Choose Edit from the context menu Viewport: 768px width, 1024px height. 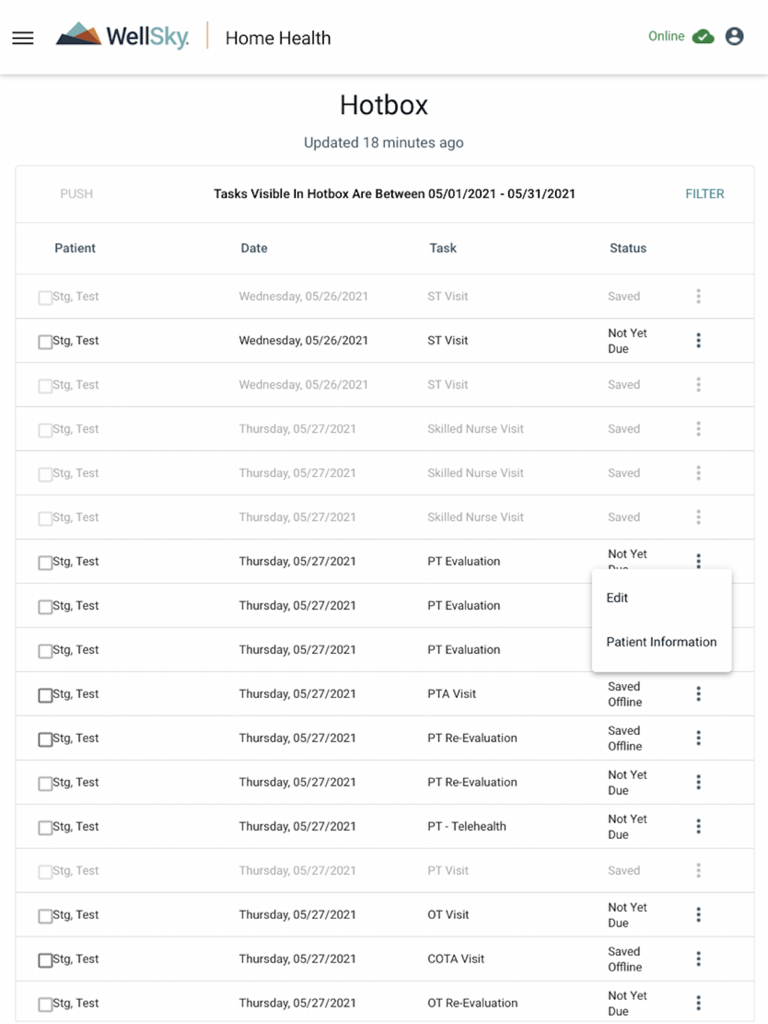[617, 598]
